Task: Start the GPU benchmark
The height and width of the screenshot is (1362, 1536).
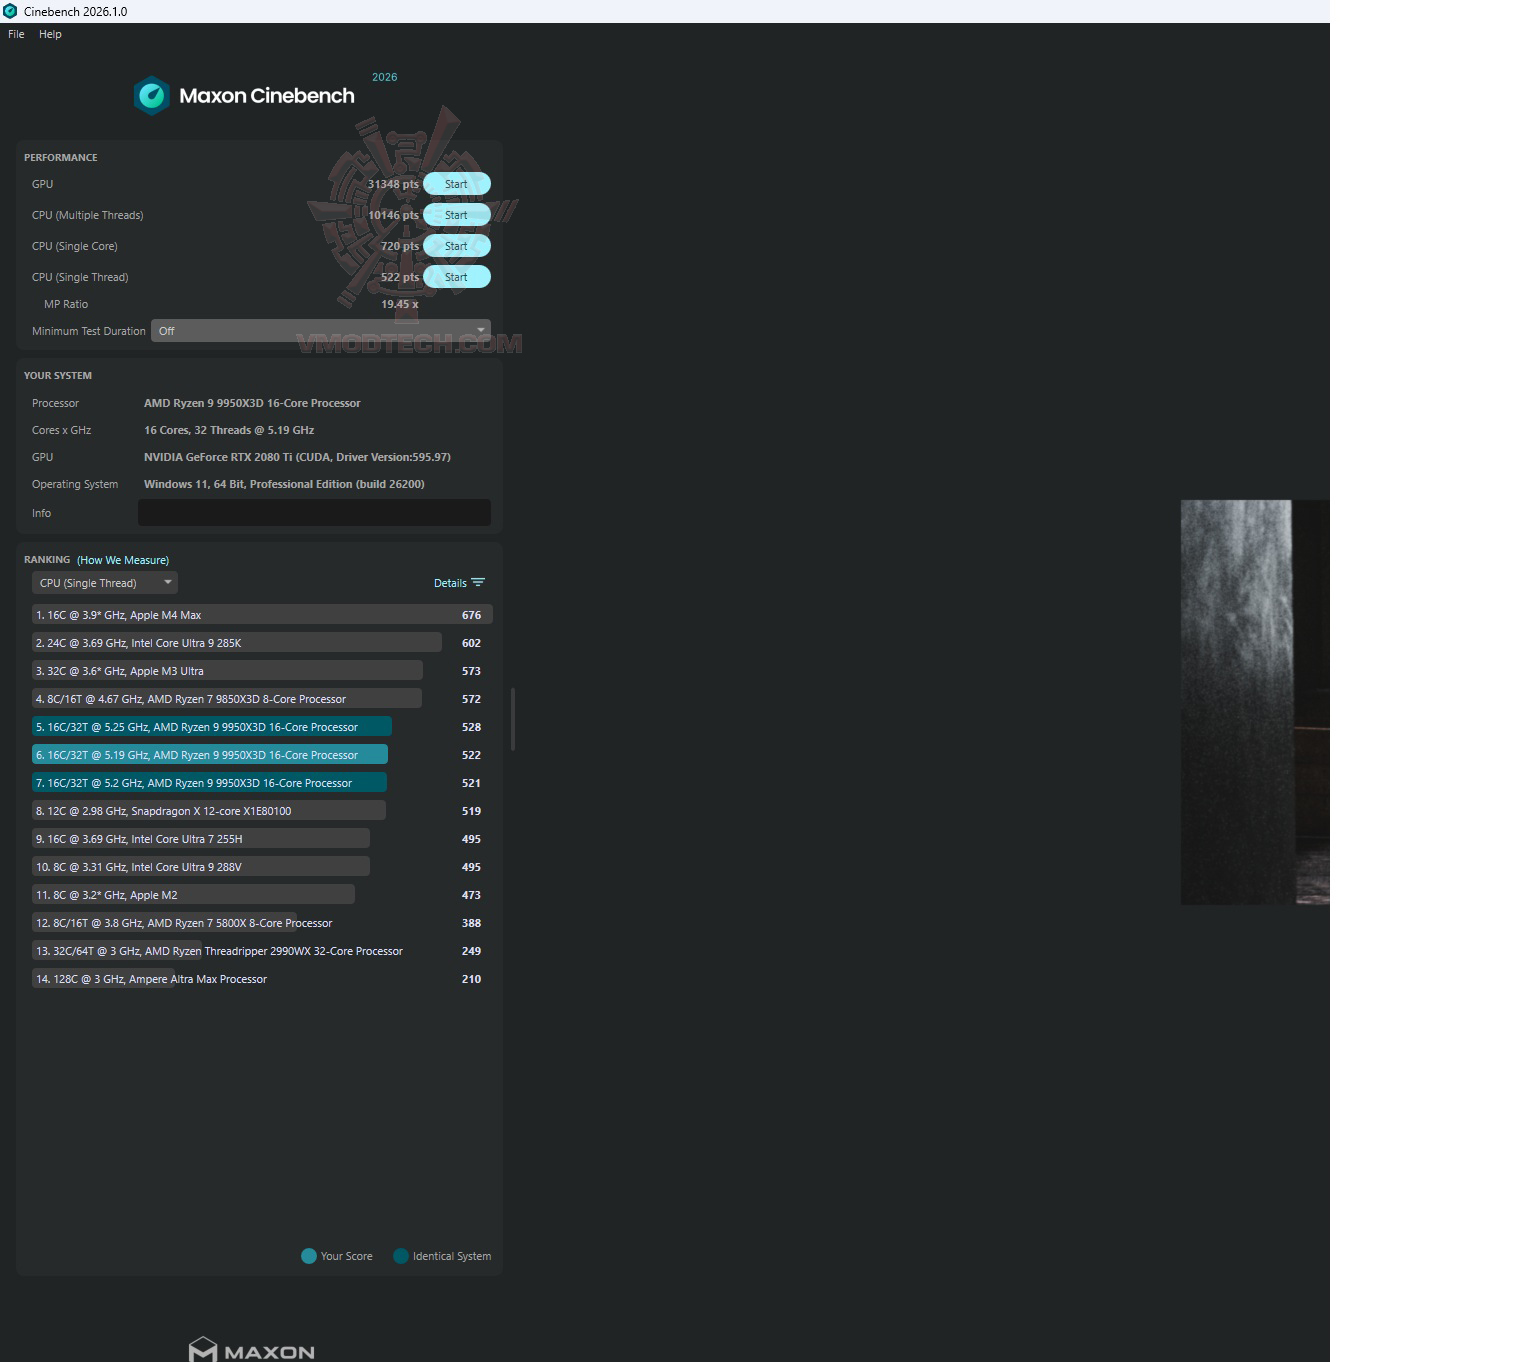Action: [456, 184]
